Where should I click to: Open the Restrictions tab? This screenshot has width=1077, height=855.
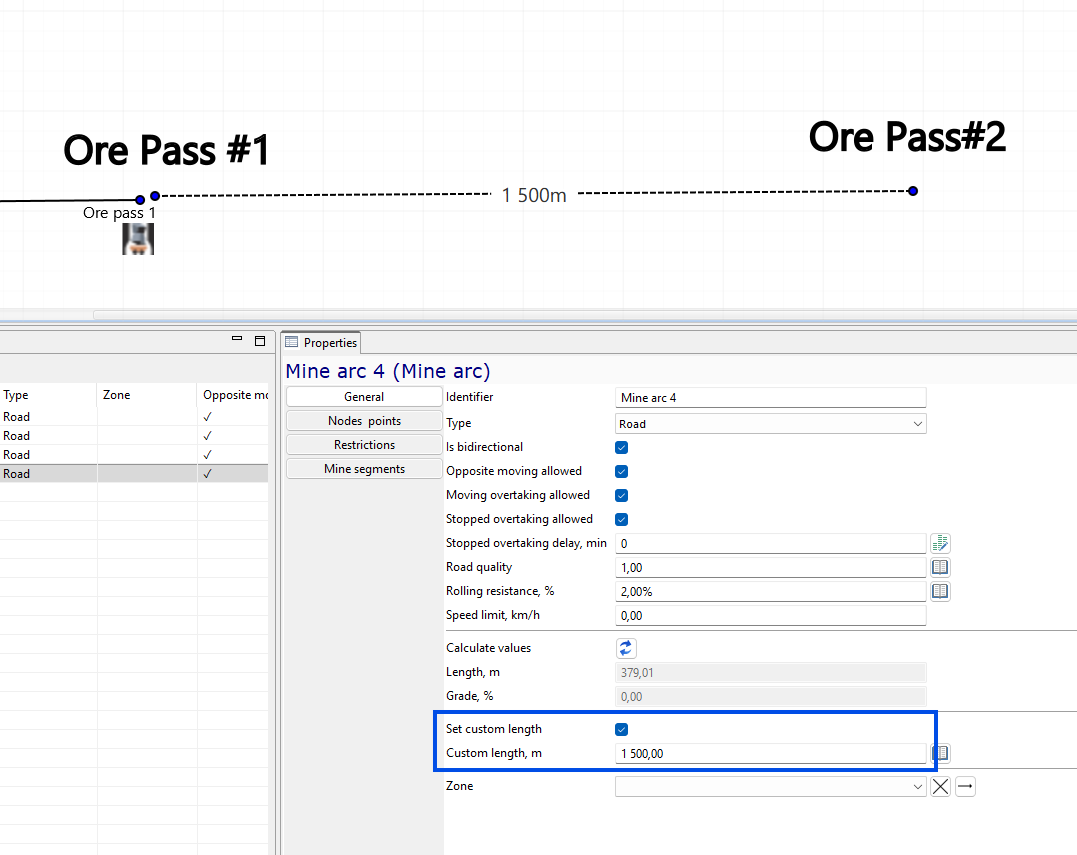point(364,445)
